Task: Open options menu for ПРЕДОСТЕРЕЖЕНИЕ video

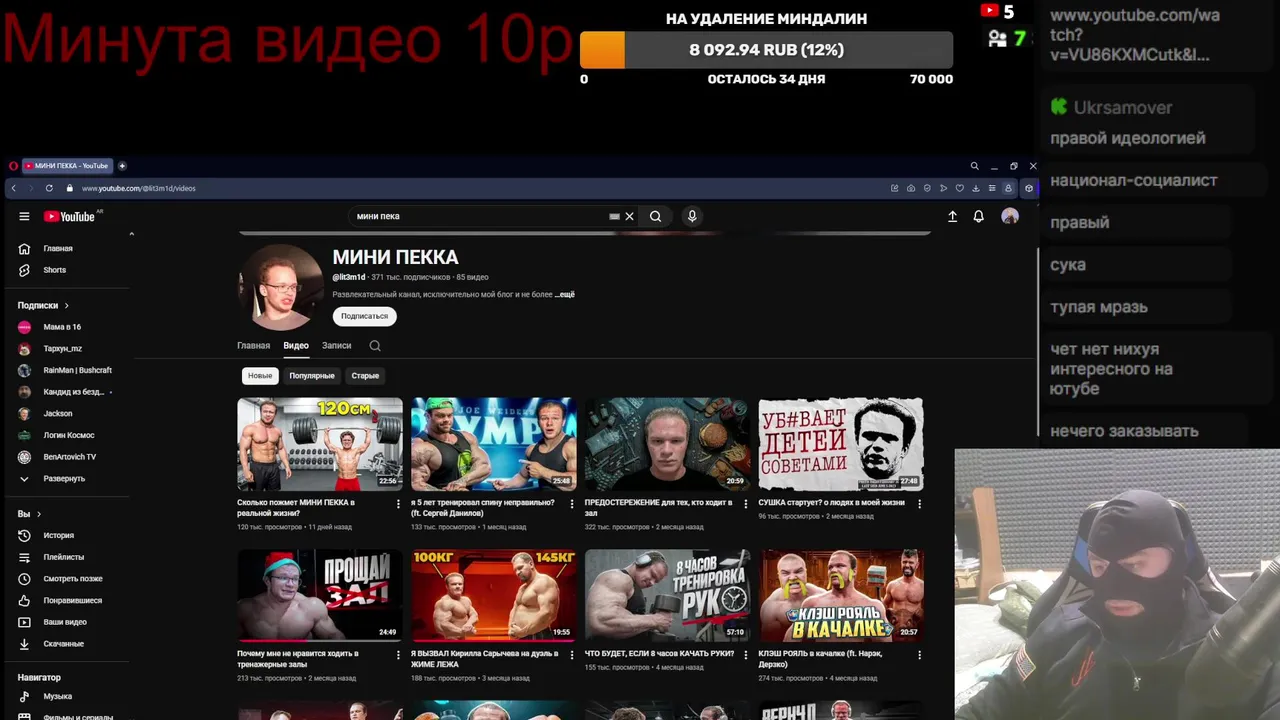Action: pyautogui.click(x=746, y=504)
